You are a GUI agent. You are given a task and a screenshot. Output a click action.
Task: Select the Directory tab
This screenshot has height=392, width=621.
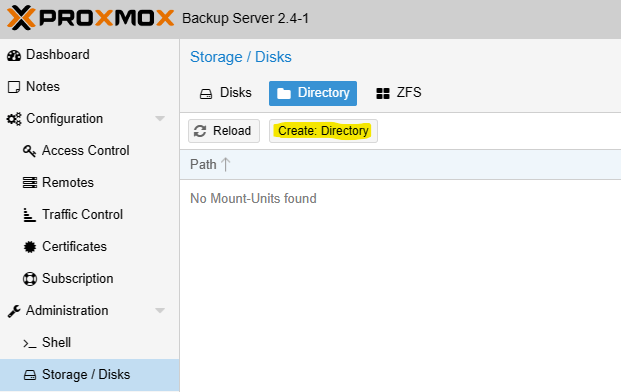coord(313,93)
